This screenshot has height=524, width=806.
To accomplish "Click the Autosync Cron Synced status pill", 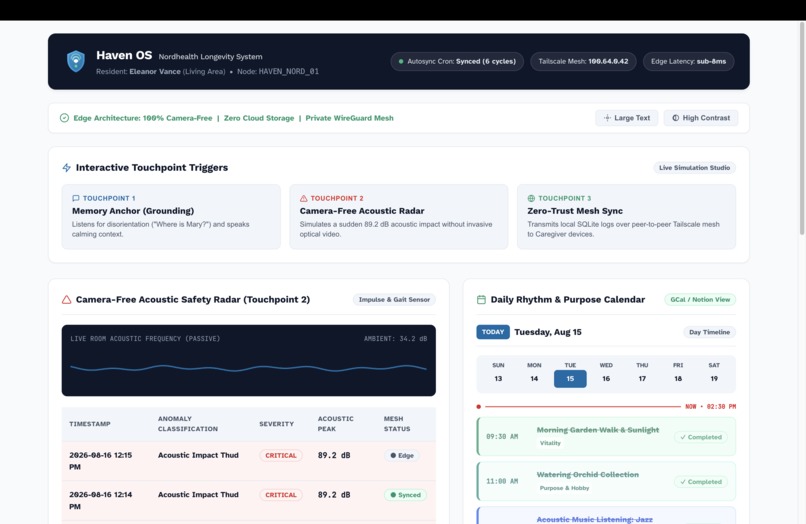I will pos(457,61).
